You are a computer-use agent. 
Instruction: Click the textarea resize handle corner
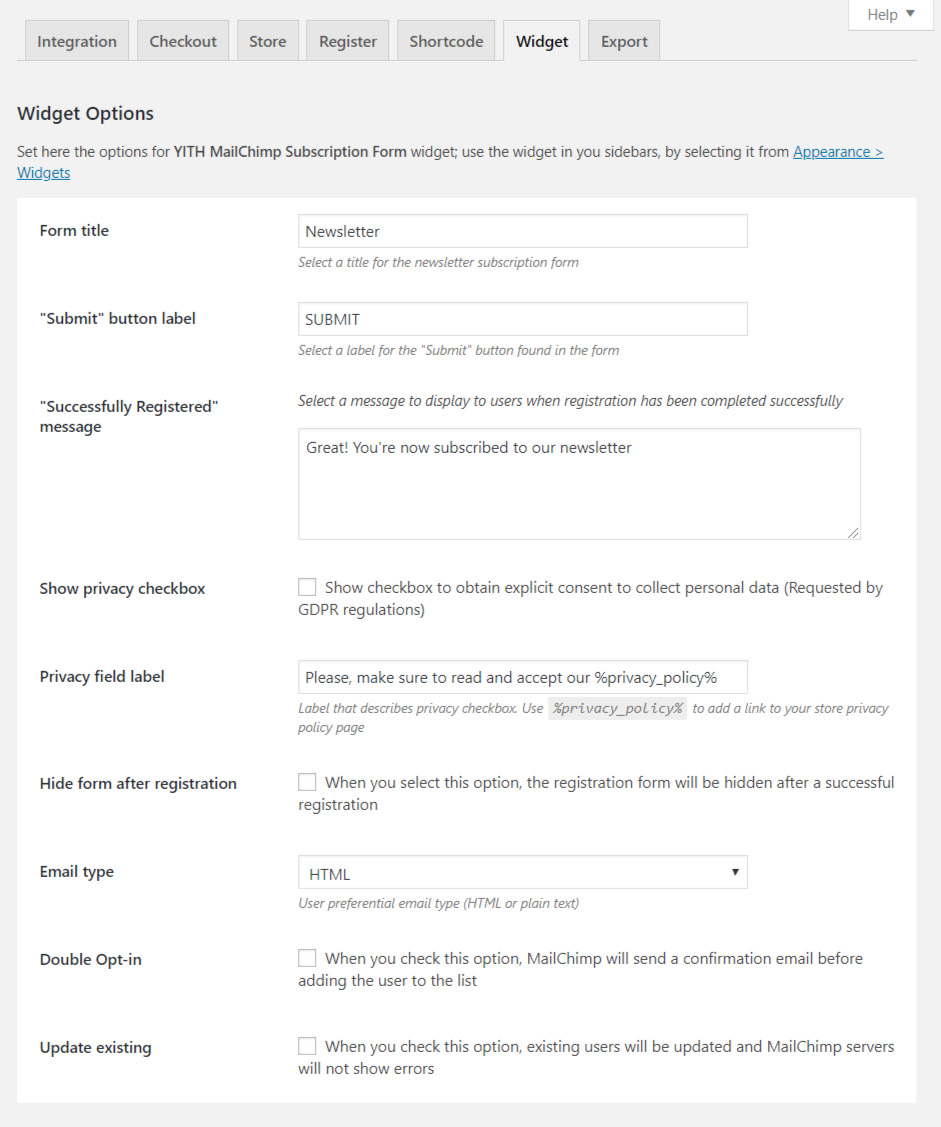tap(853, 533)
